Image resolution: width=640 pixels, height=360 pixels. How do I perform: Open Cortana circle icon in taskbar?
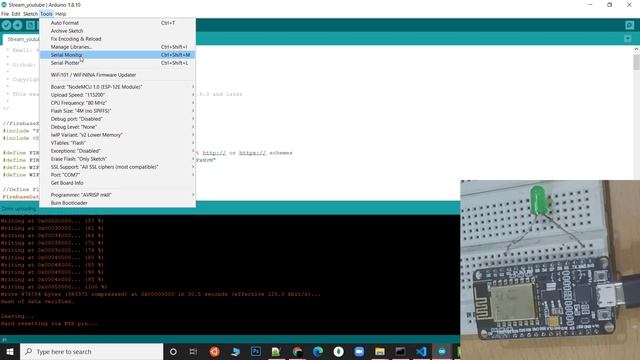tap(173, 351)
